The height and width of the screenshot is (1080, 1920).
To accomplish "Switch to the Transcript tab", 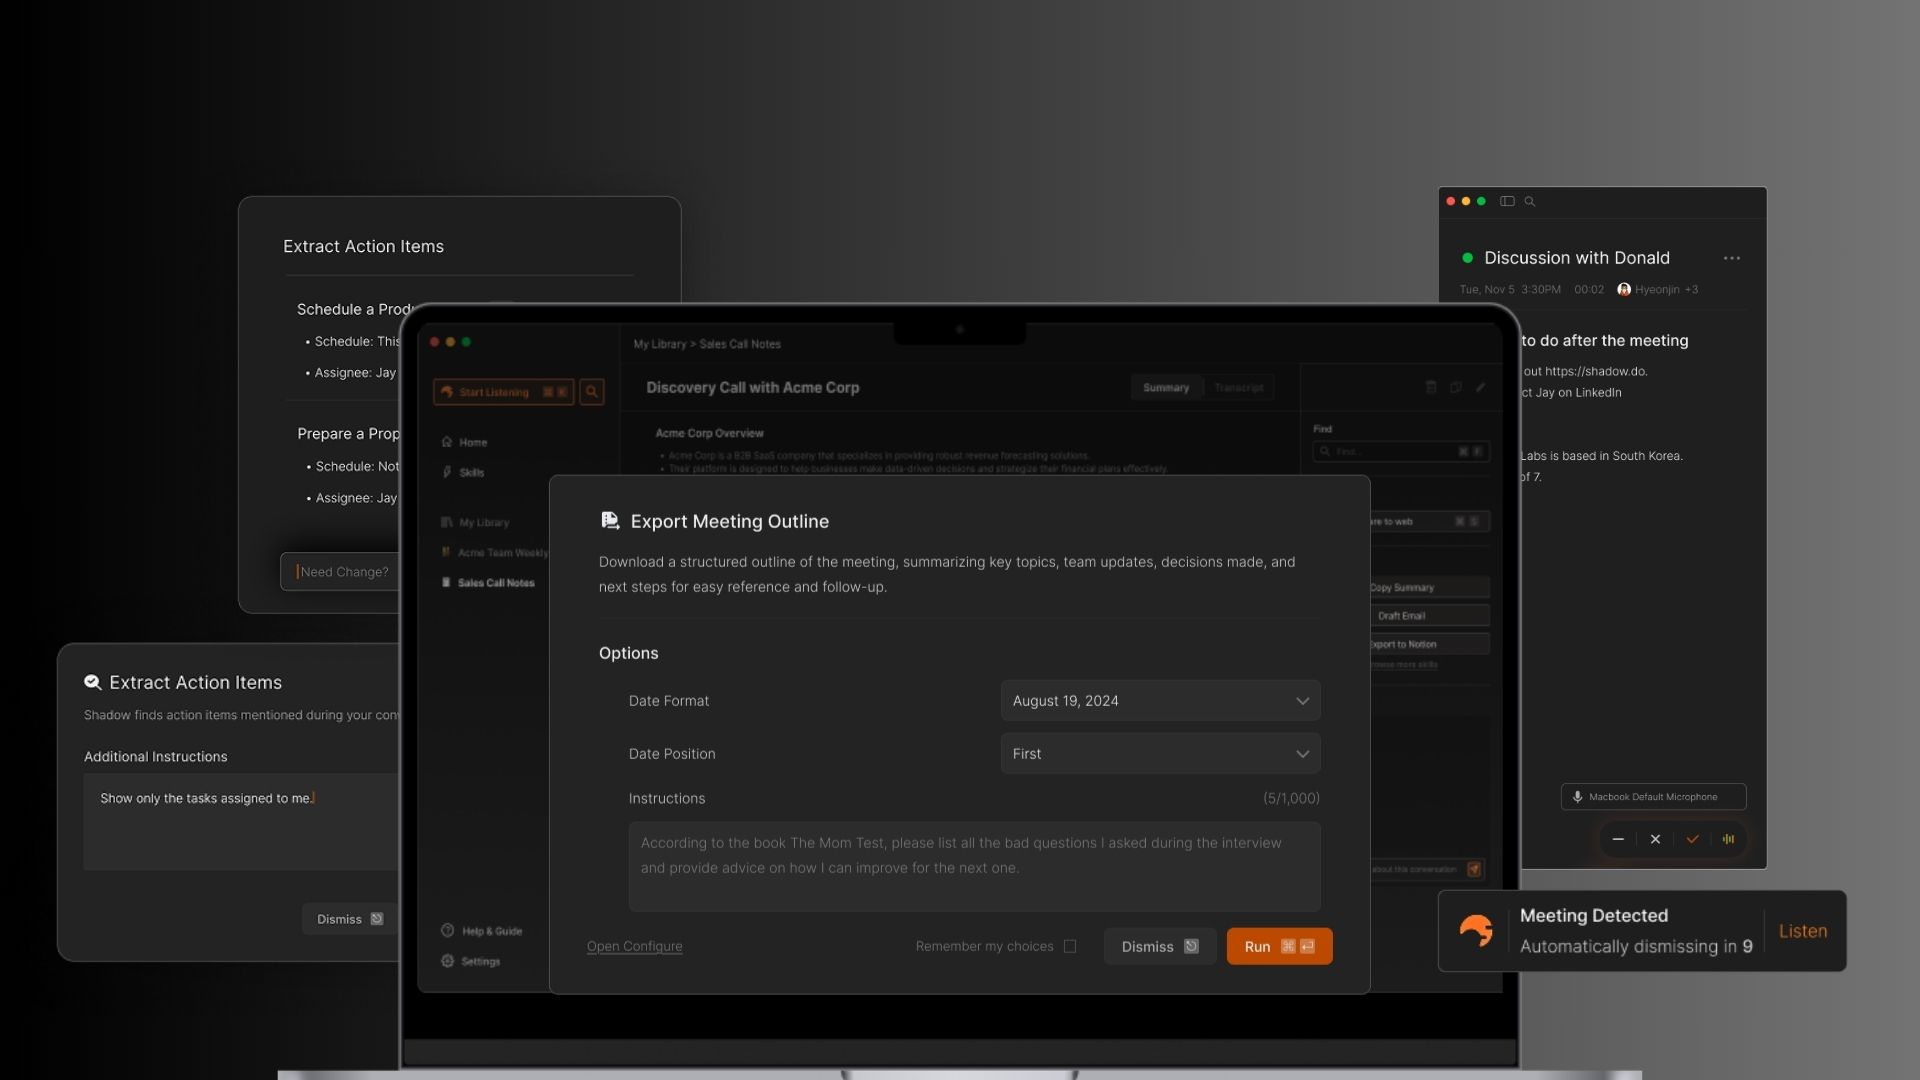I will [x=1238, y=387].
